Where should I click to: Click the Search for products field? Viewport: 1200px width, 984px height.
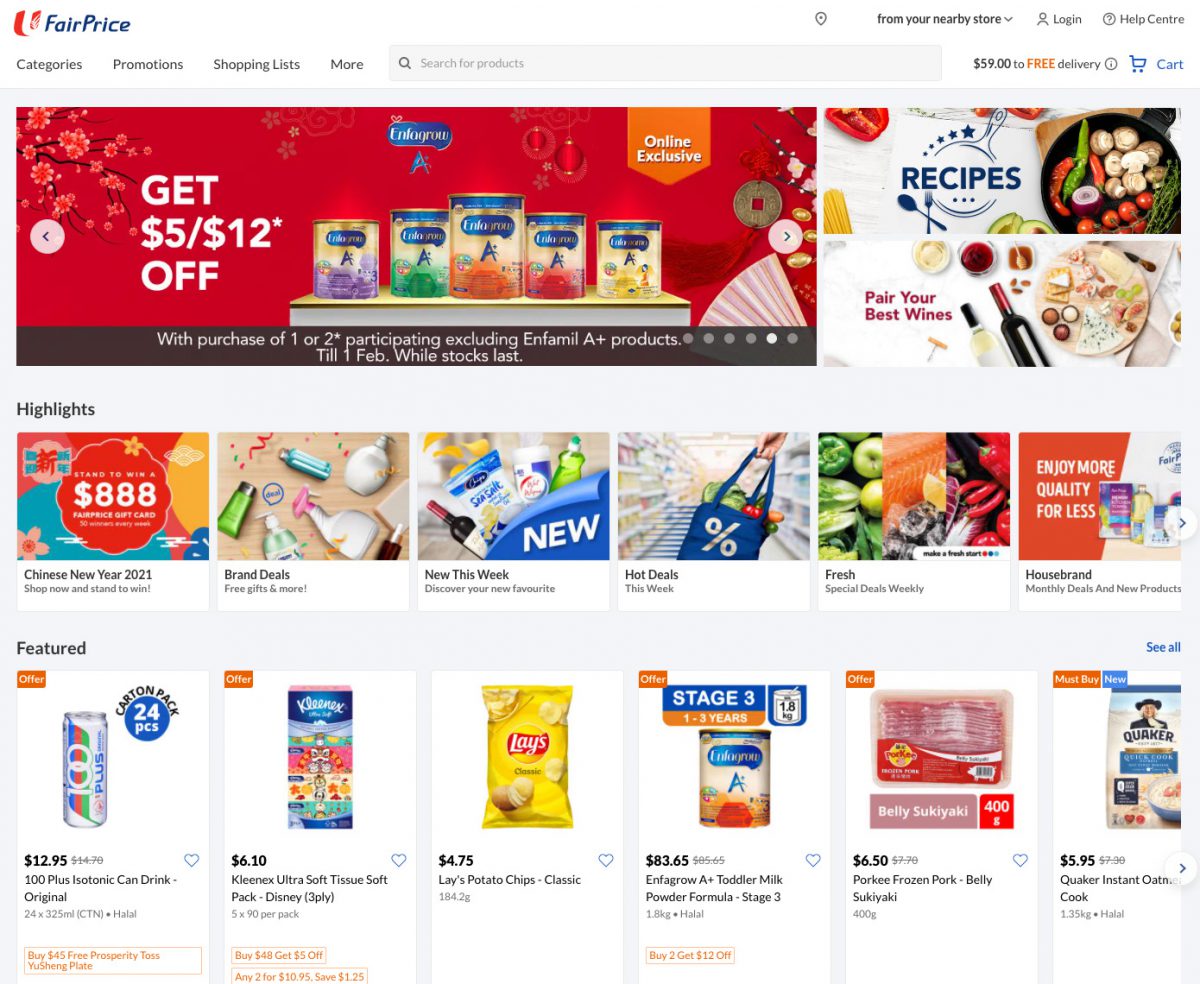665,63
